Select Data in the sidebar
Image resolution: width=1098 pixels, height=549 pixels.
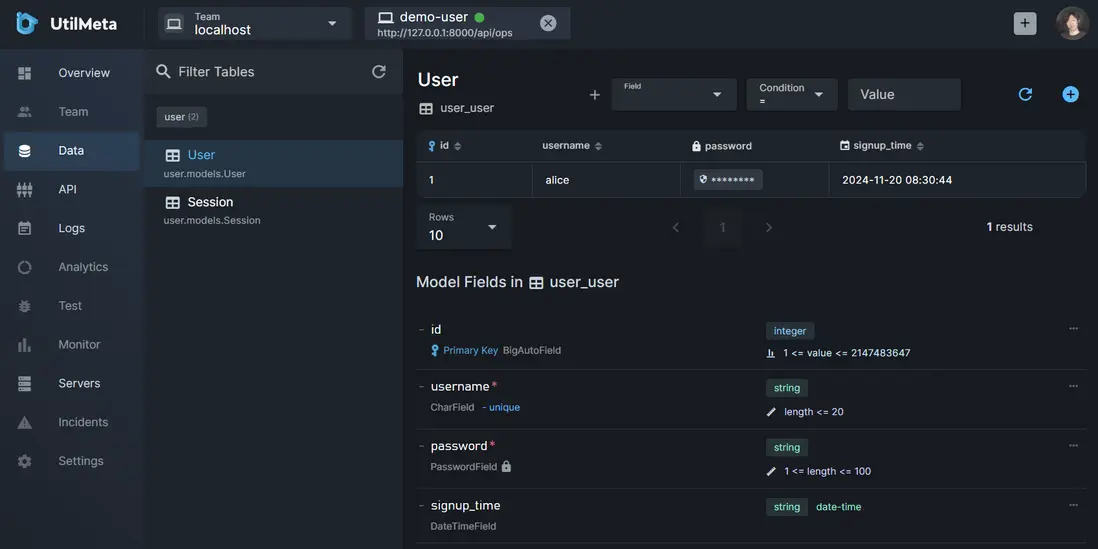click(71, 151)
